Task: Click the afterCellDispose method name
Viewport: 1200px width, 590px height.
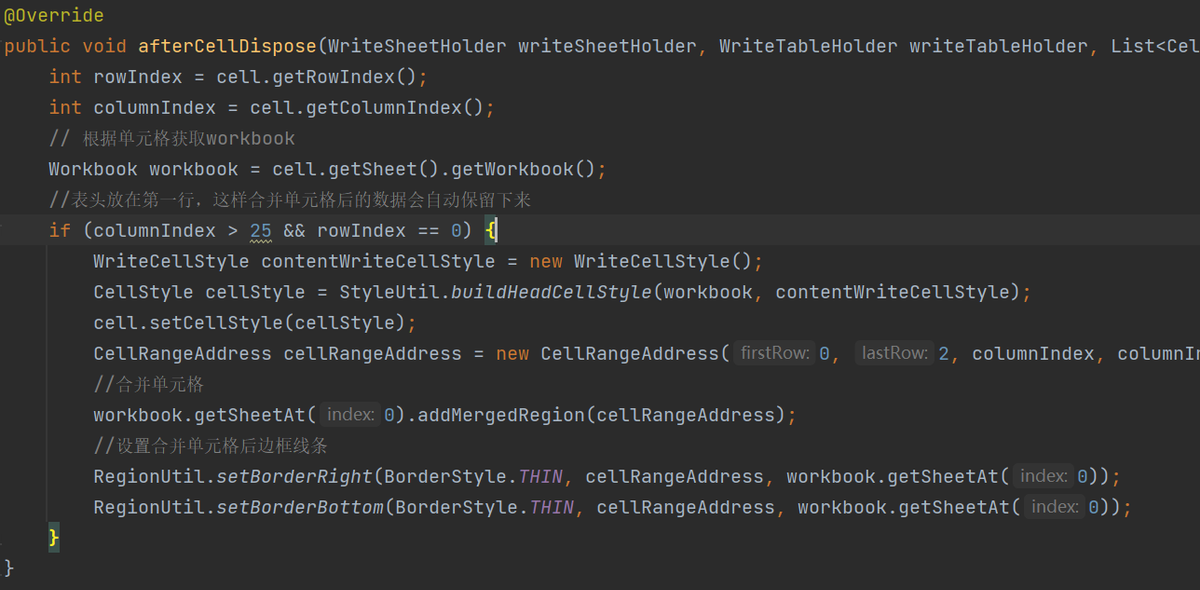Action: (227, 46)
